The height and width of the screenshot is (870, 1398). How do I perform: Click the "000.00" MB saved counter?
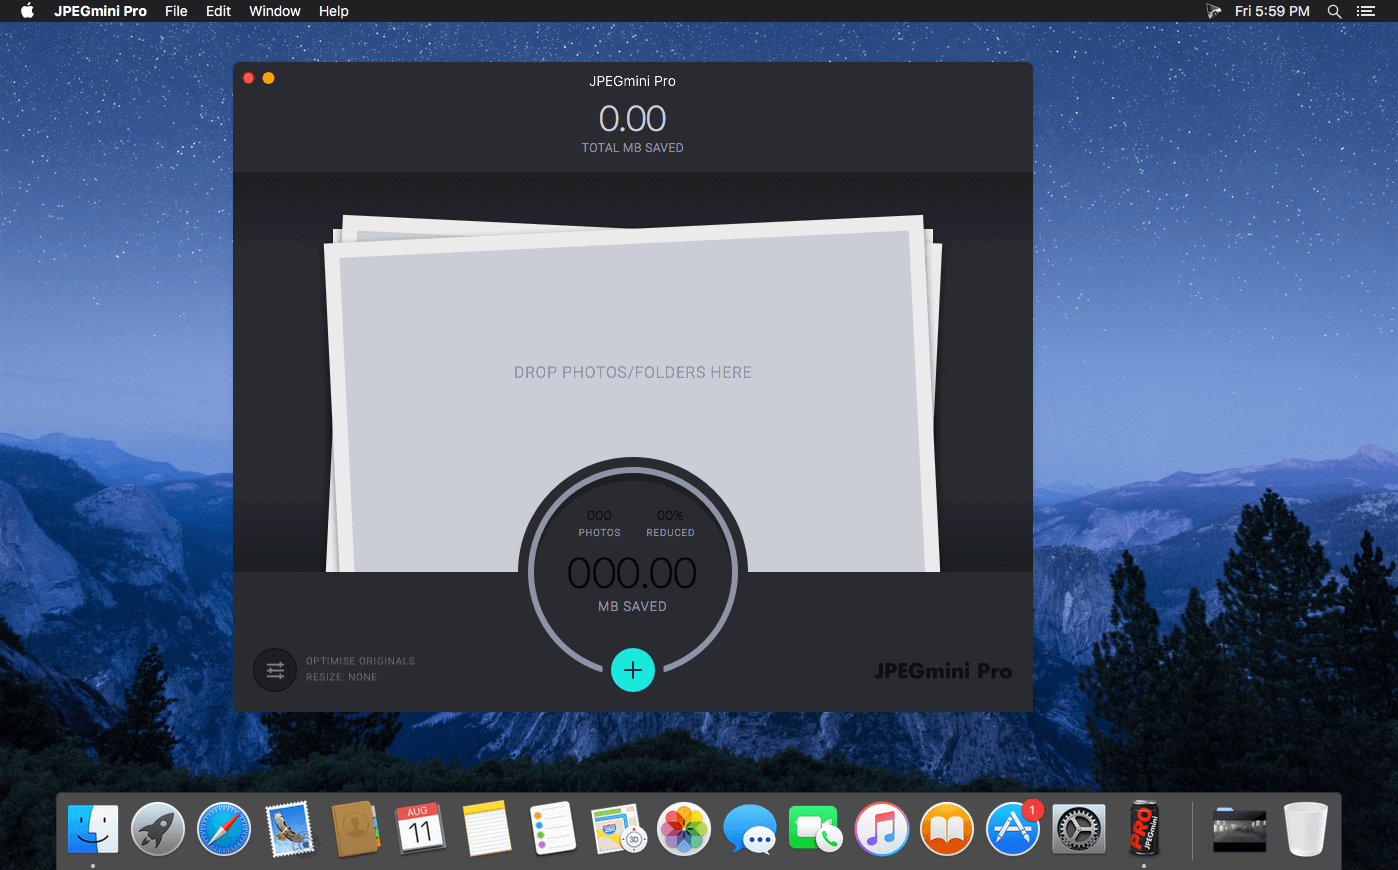(x=632, y=573)
